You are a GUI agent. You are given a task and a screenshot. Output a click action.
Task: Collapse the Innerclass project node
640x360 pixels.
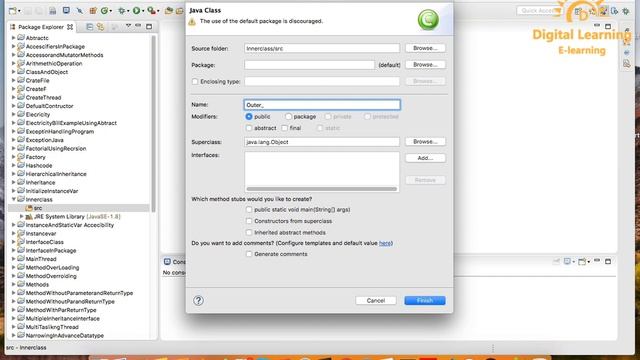coord(13,199)
